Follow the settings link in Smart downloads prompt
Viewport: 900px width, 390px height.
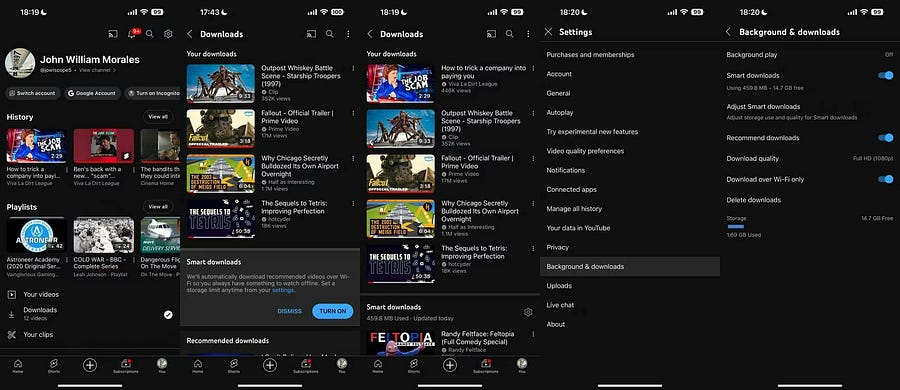pyautogui.click(x=283, y=291)
